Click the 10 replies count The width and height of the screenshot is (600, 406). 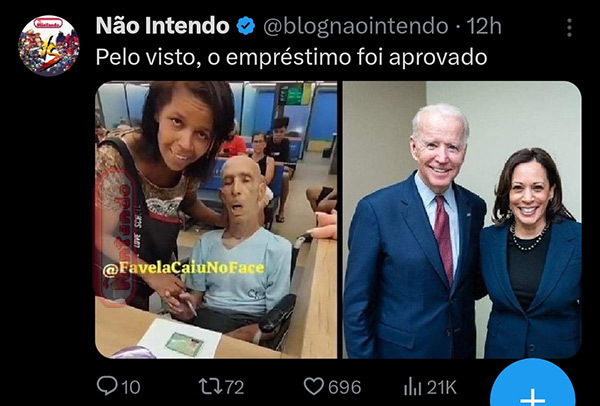pyautogui.click(x=131, y=387)
